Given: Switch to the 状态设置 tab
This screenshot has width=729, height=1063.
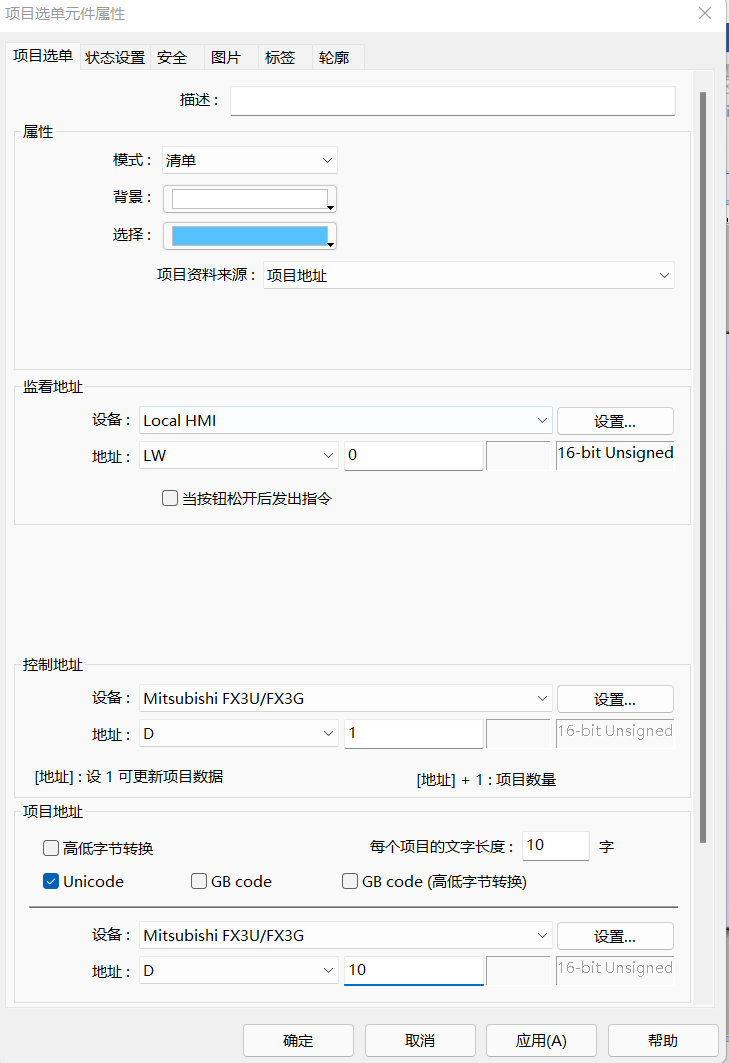Looking at the screenshot, I should pyautogui.click(x=115, y=58).
